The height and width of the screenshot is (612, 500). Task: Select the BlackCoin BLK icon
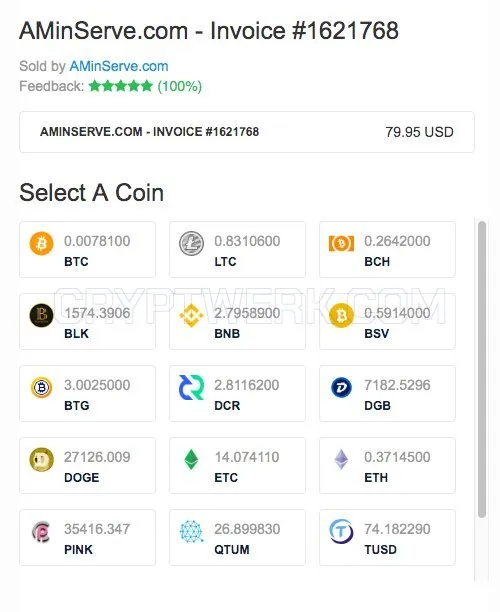pyautogui.click(x=41, y=315)
